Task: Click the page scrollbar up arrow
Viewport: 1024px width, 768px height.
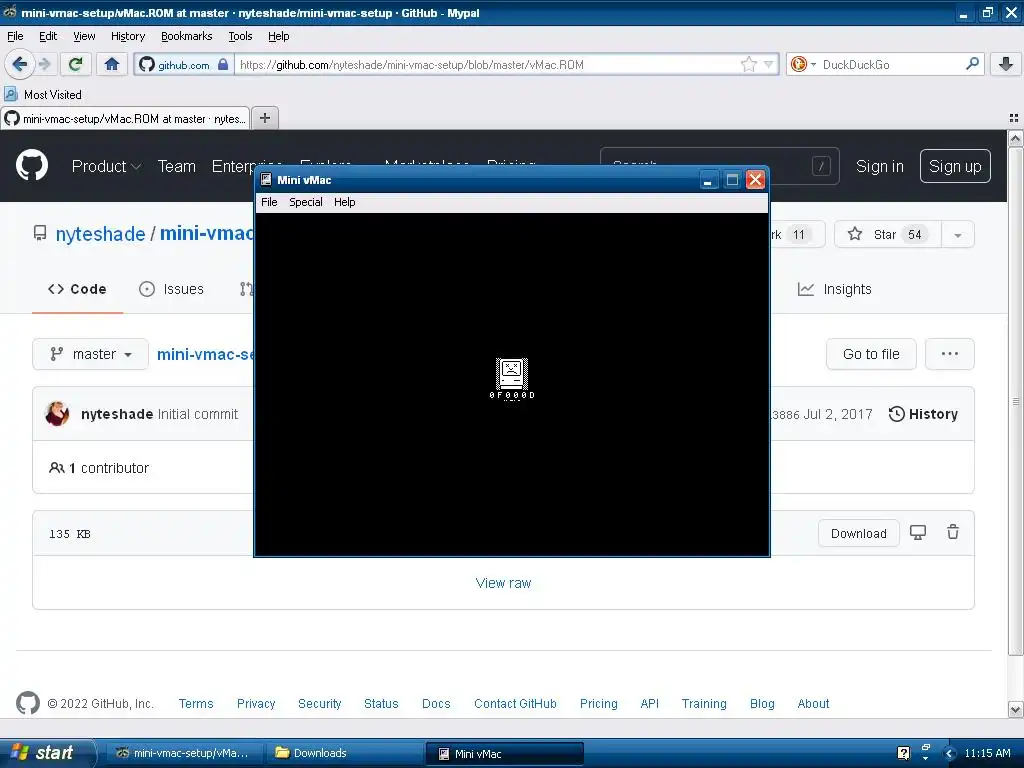Action: [x=1015, y=138]
